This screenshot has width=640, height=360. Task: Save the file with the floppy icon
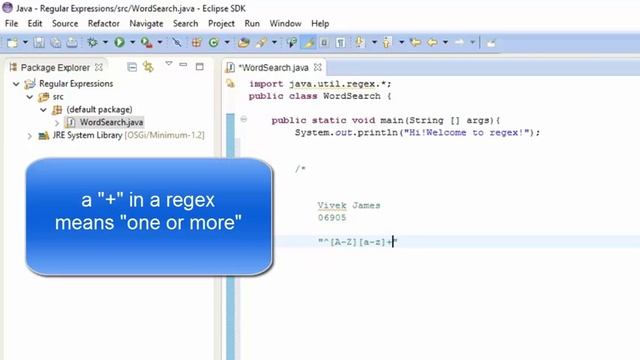(39, 42)
